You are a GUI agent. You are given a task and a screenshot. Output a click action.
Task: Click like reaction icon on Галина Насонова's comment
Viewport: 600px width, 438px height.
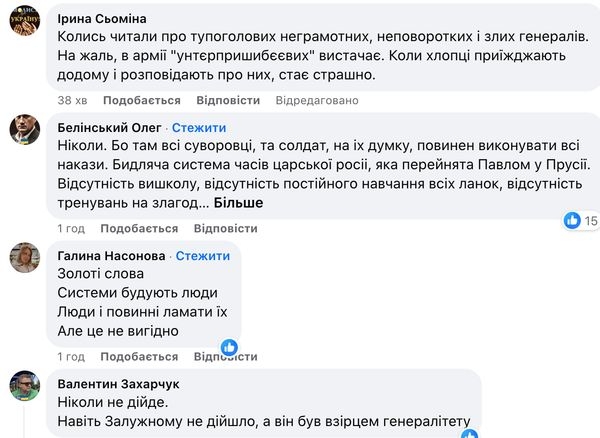tap(228, 347)
